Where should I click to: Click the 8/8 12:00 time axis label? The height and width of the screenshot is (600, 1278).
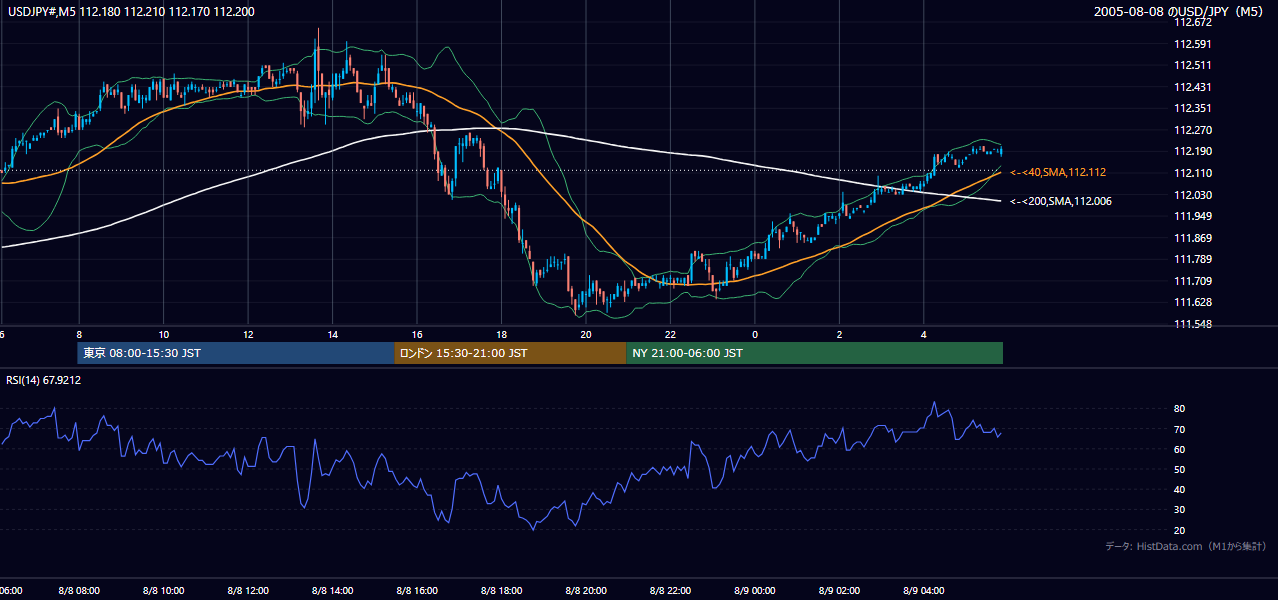[x=248, y=591]
